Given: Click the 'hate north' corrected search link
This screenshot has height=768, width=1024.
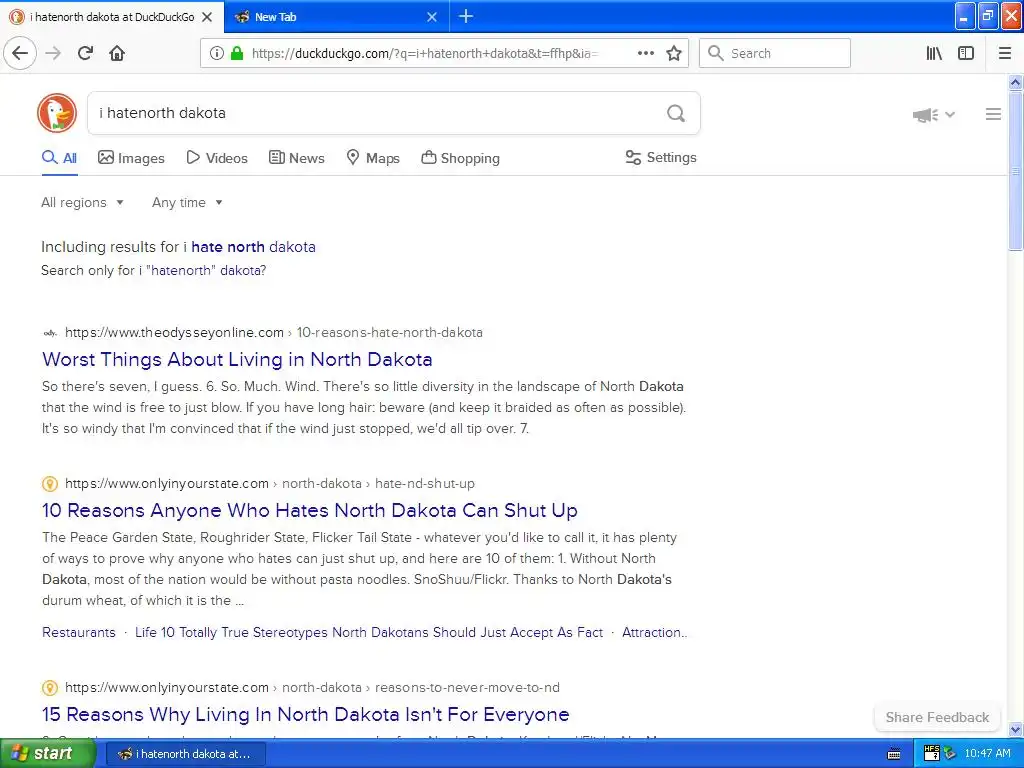Looking at the screenshot, I should coord(228,247).
